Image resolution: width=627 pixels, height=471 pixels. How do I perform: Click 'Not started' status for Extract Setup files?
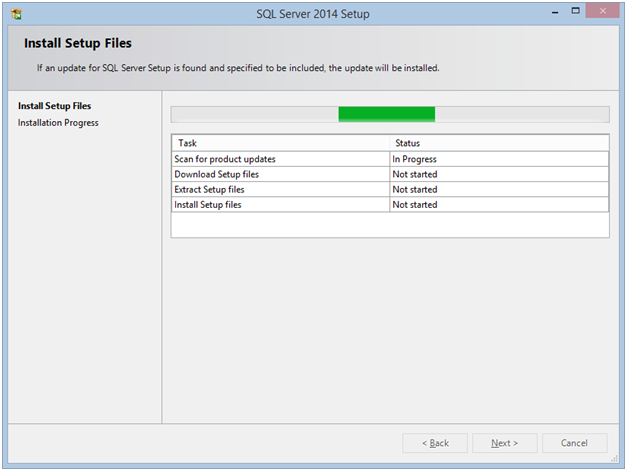point(499,190)
